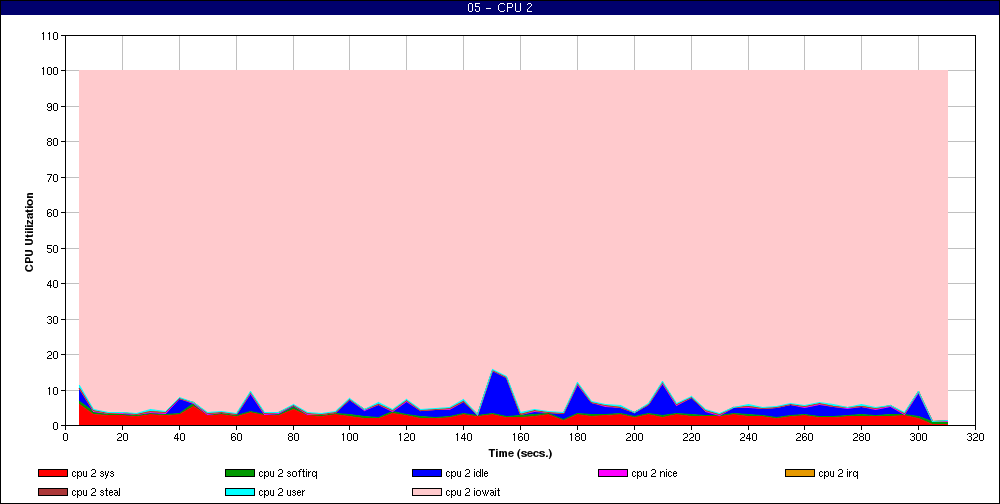Click the idle peak near 210 seconds
1000x504 pixels.
(x=663, y=399)
